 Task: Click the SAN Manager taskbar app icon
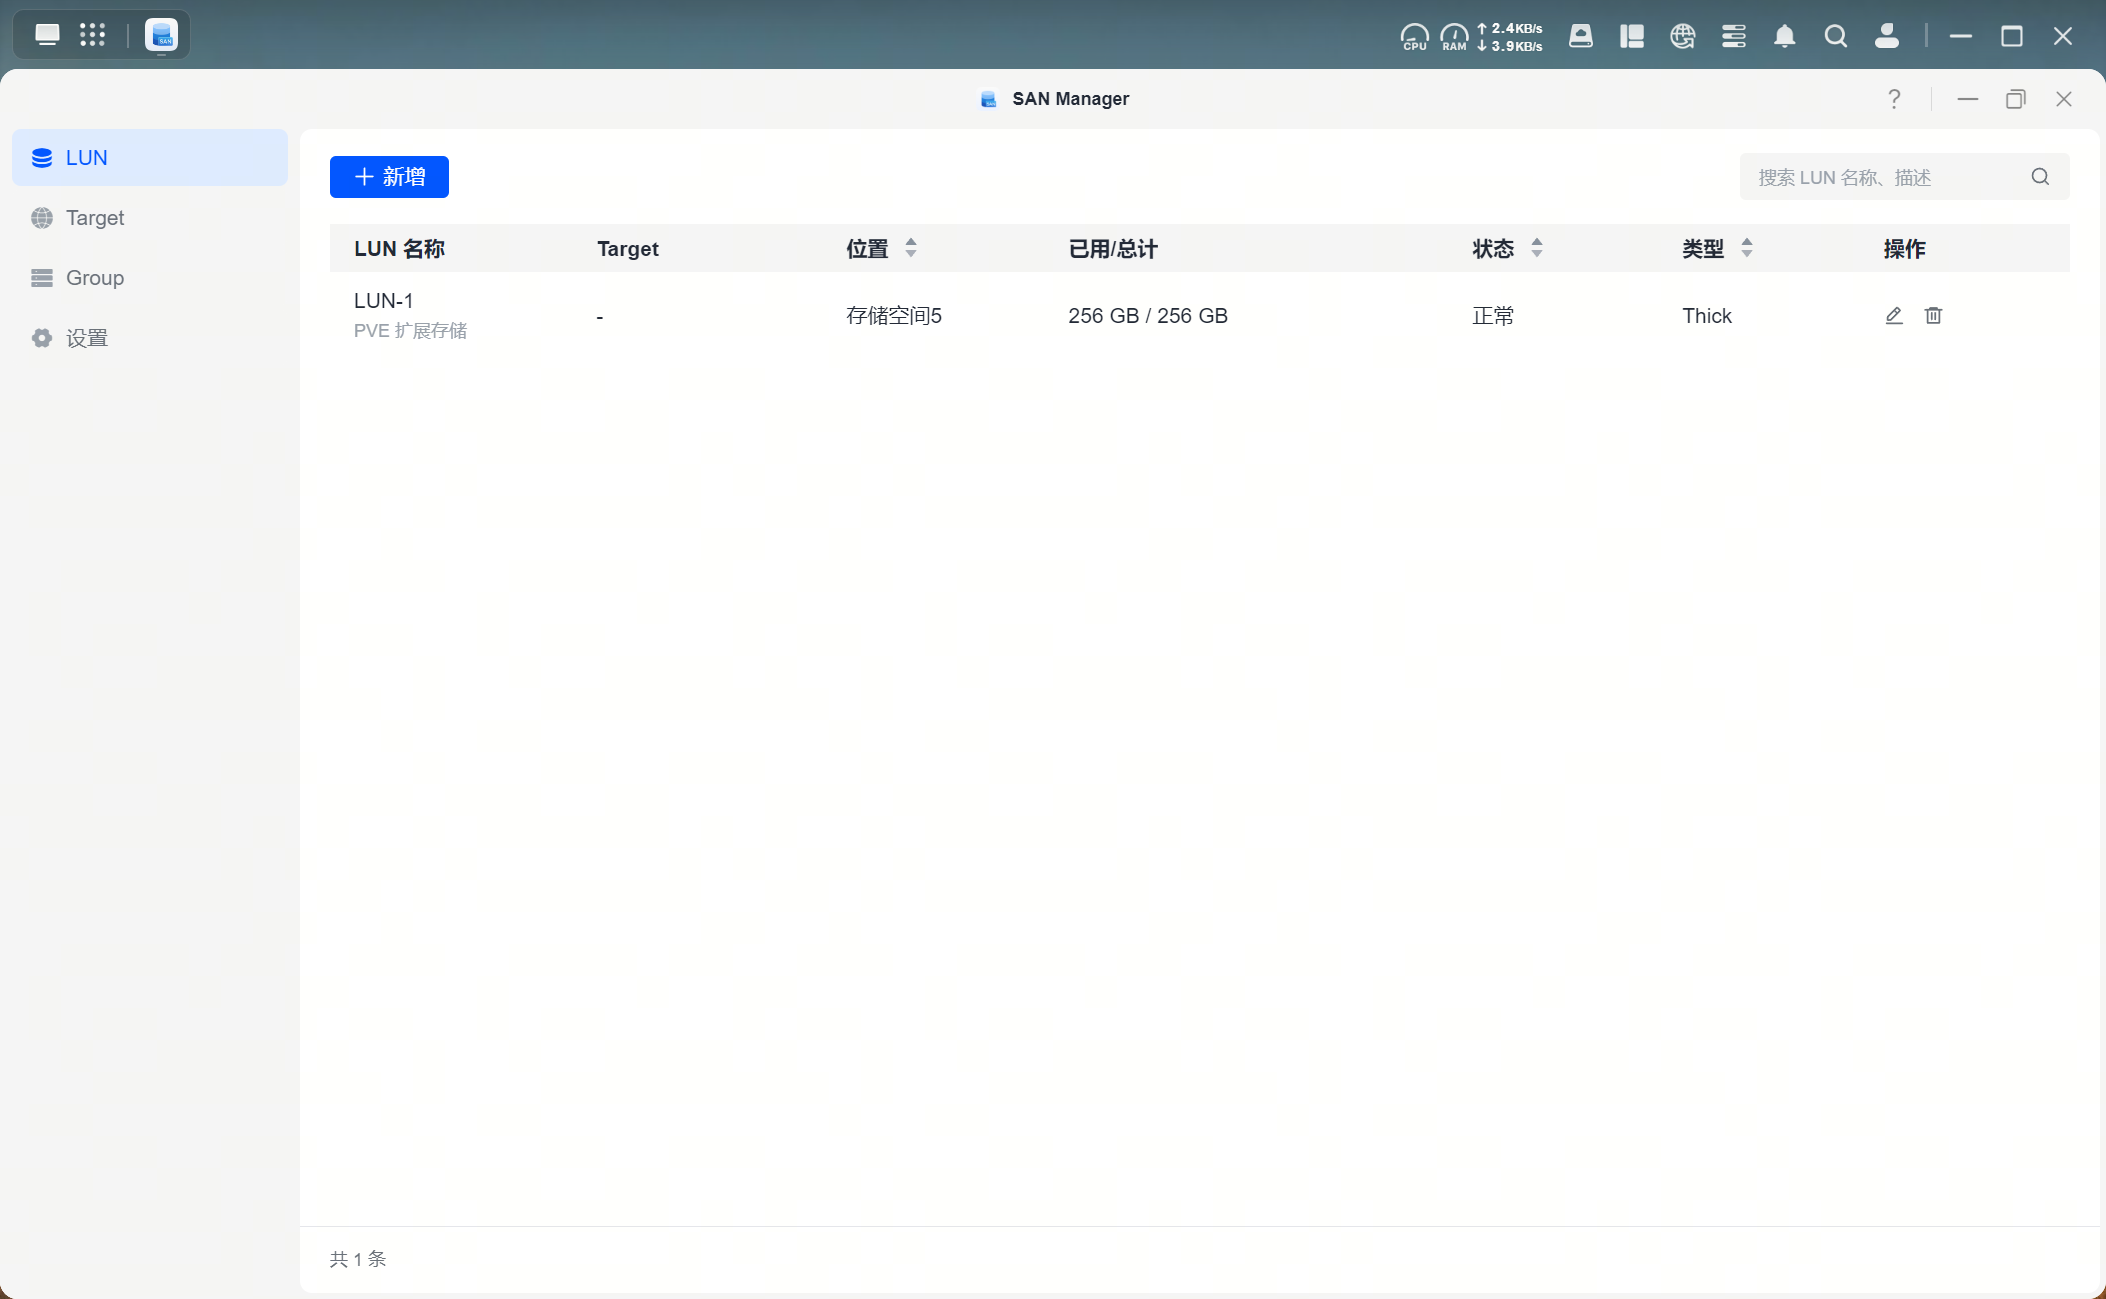click(x=161, y=35)
